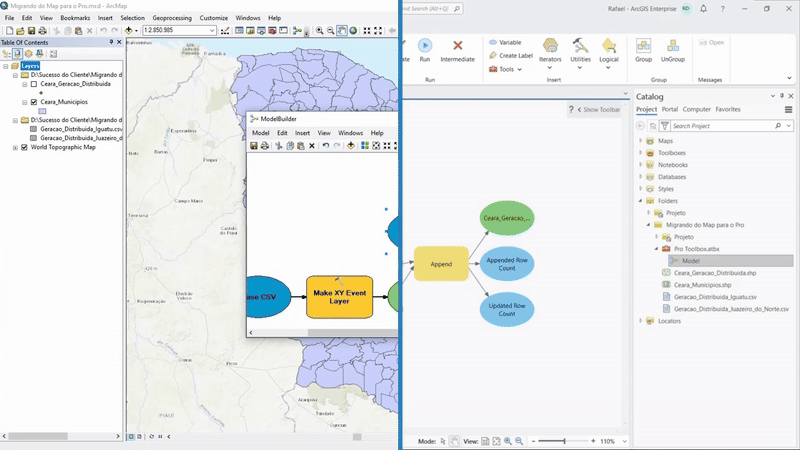The height and width of the screenshot is (450, 800).
Task: Switch TOC to List By Selection
Action: [40, 54]
